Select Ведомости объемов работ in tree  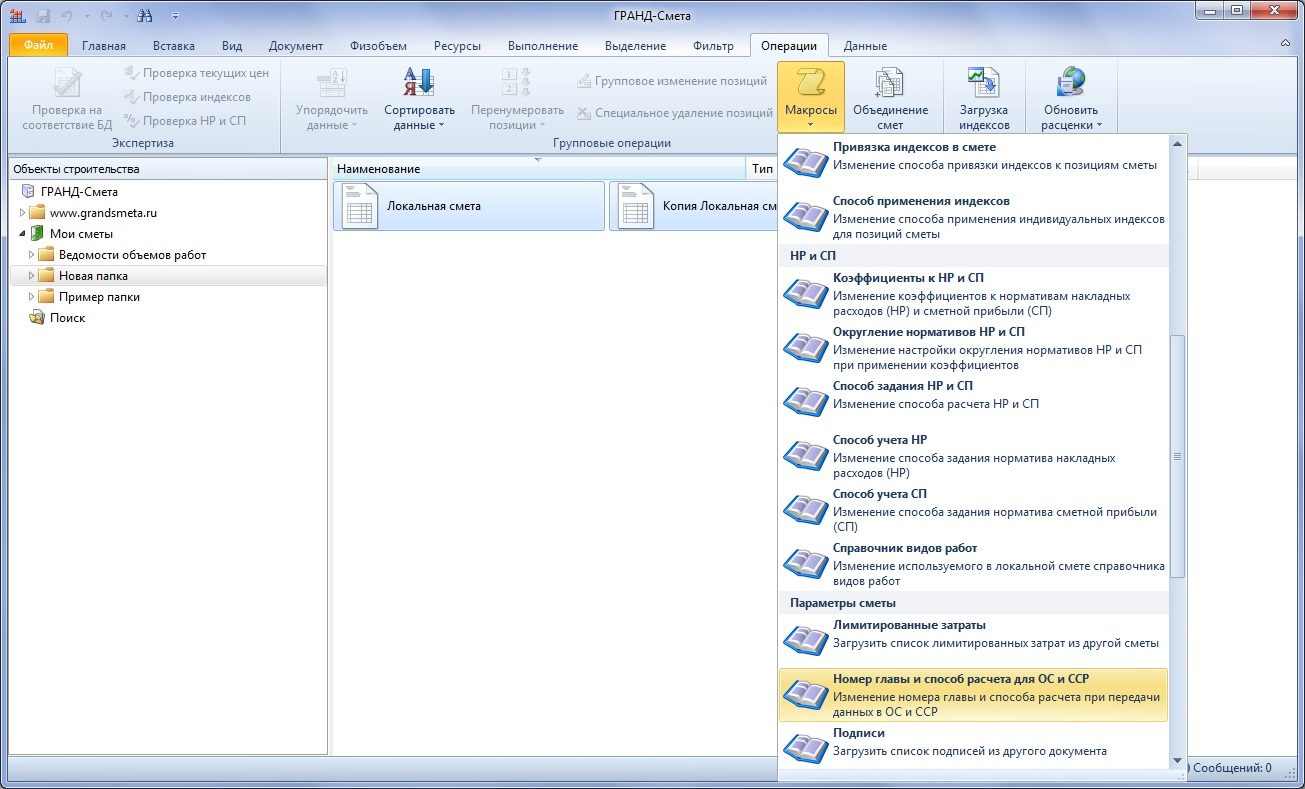132,255
